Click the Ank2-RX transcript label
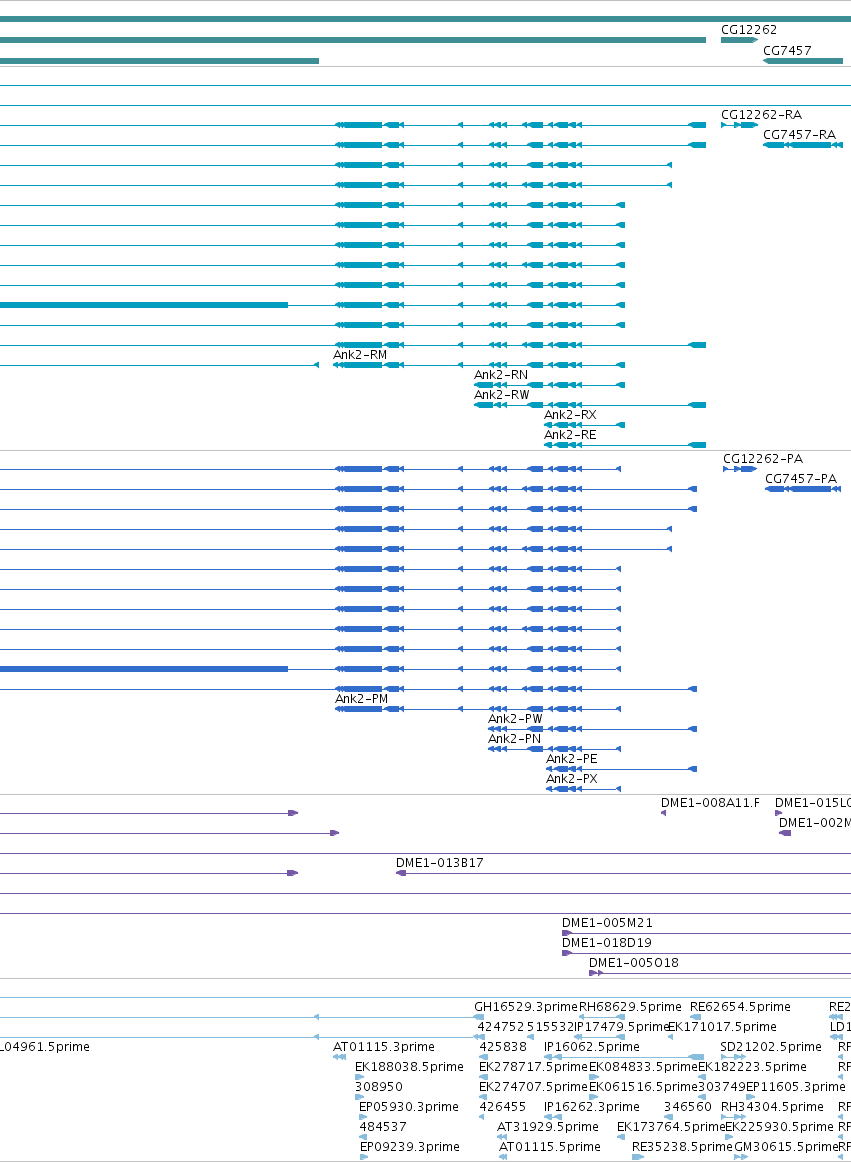The height and width of the screenshot is (1162, 851). (x=570, y=415)
